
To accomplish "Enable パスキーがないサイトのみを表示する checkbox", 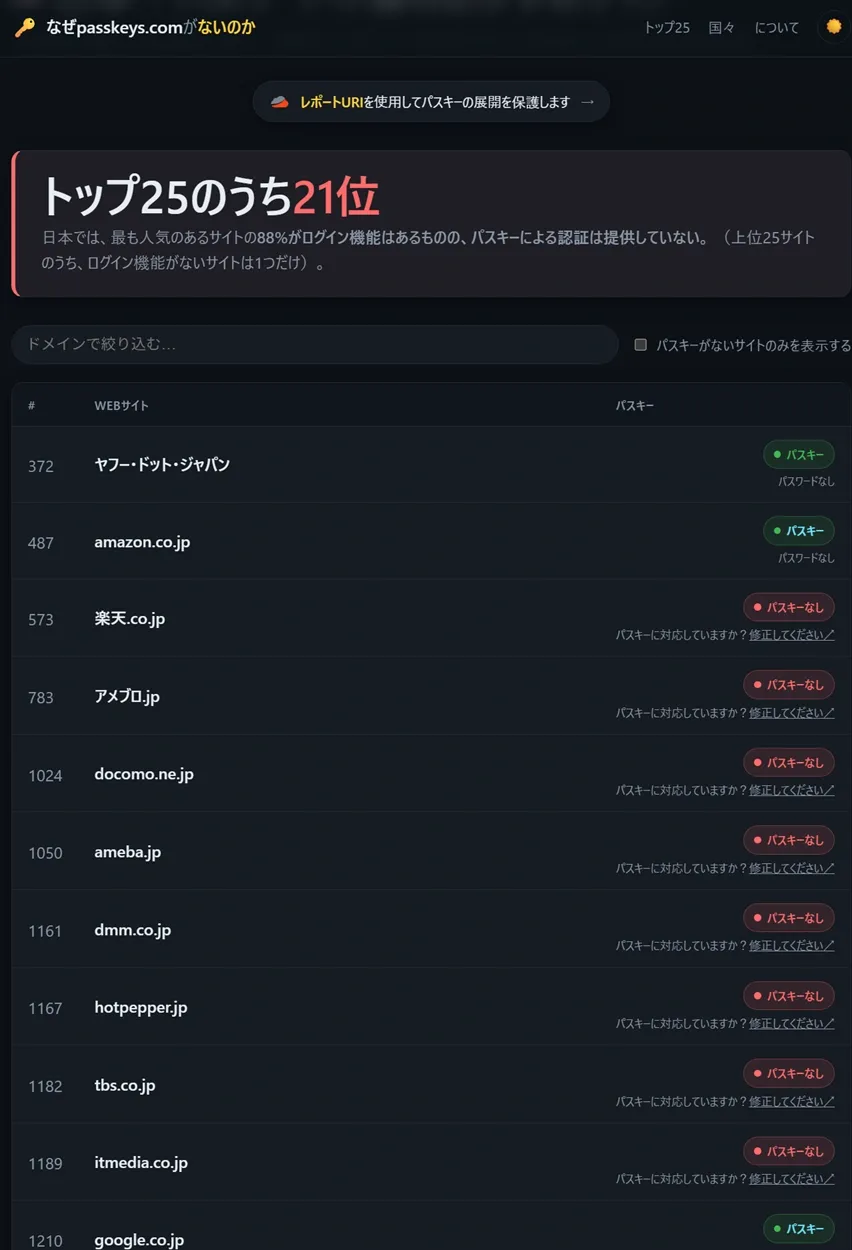I will 641,345.
